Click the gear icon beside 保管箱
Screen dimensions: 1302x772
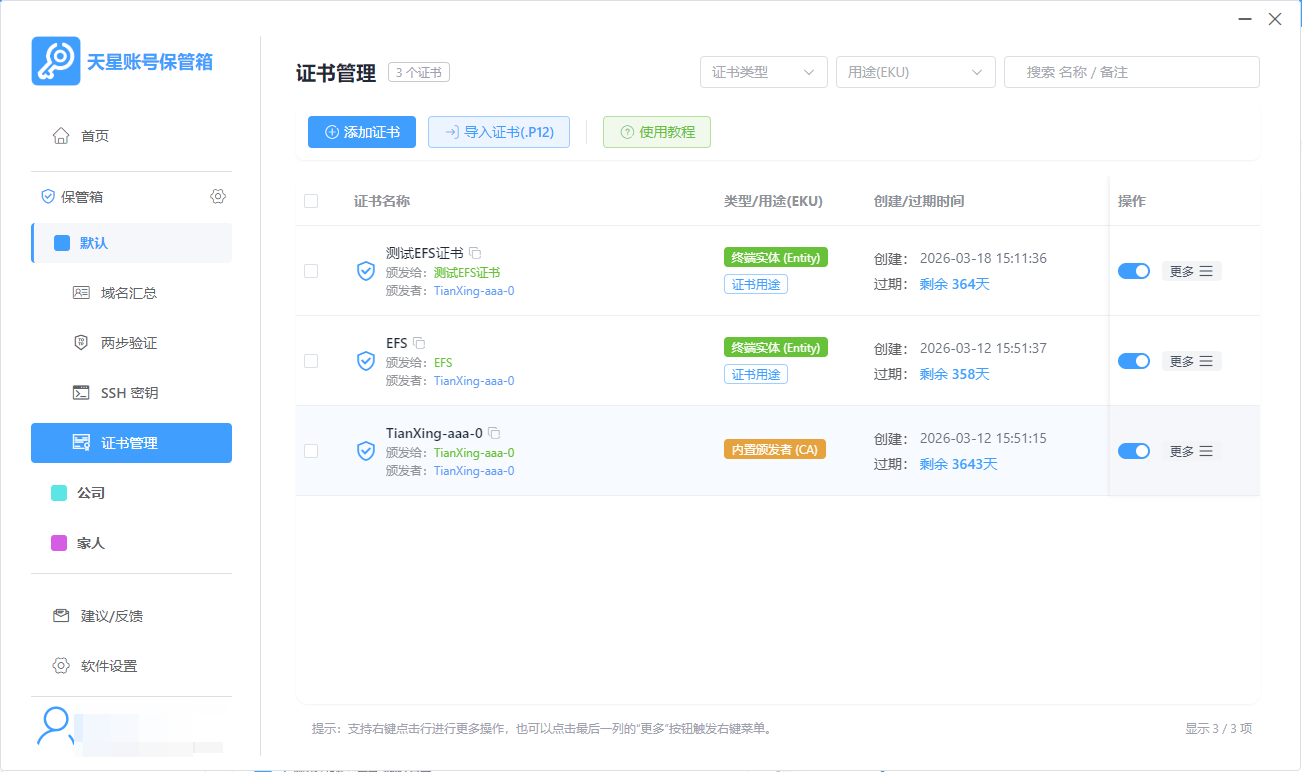tap(218, 196)
